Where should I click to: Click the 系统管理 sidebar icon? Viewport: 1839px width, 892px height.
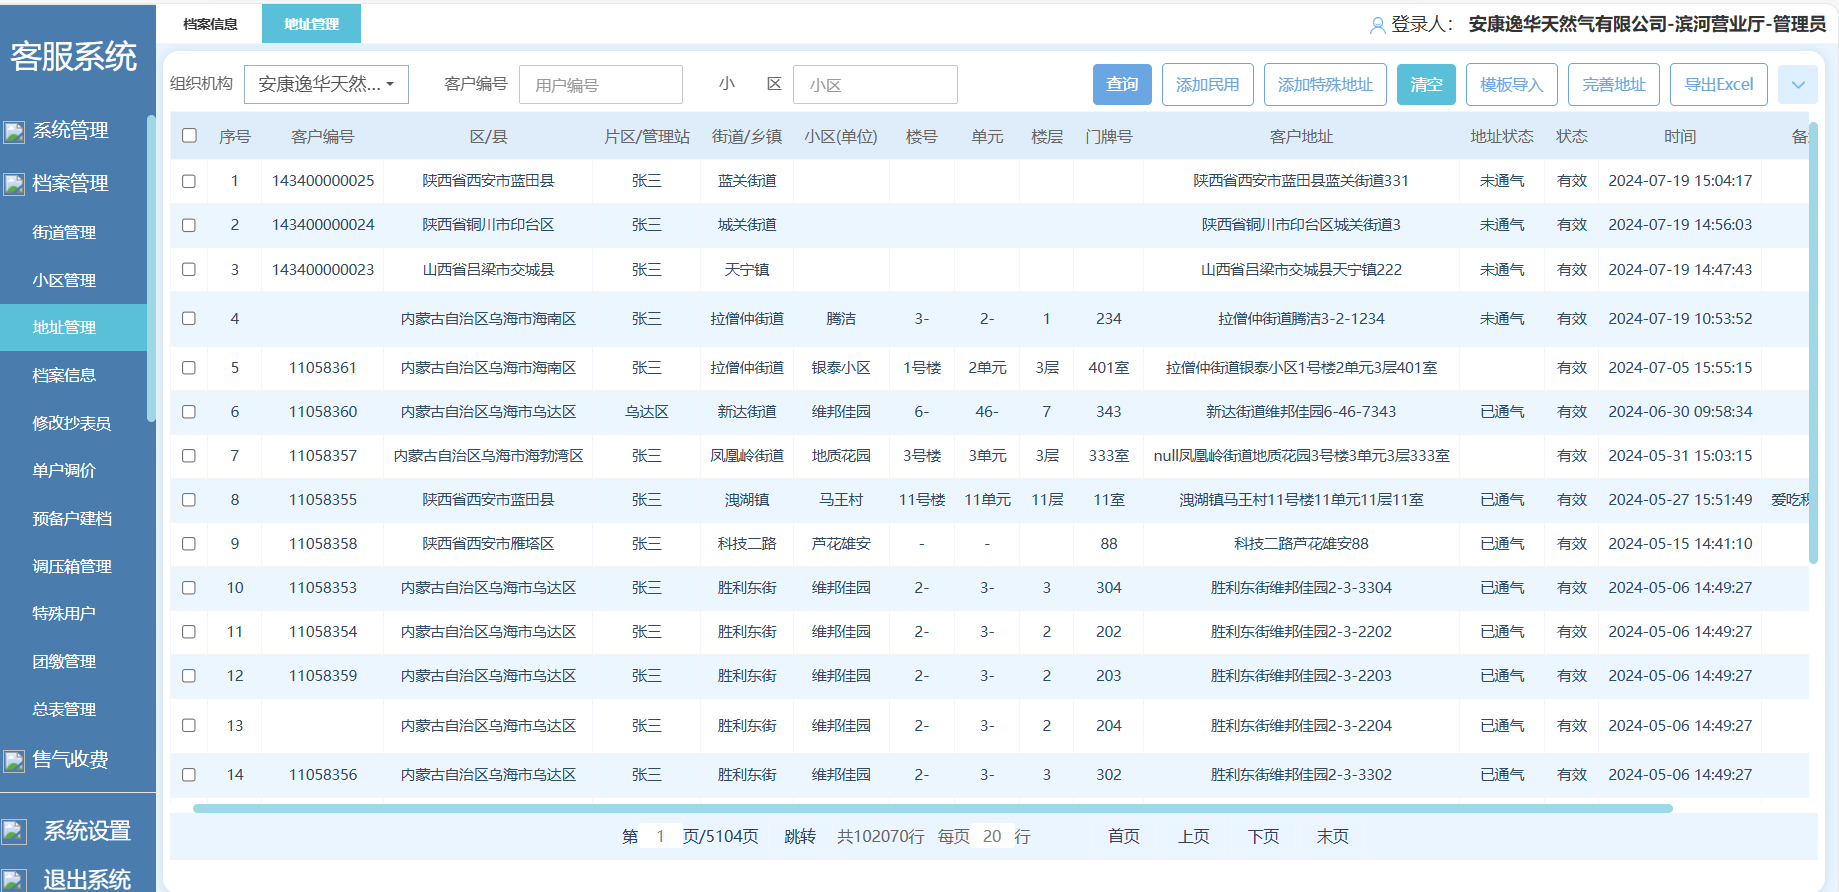14,132
